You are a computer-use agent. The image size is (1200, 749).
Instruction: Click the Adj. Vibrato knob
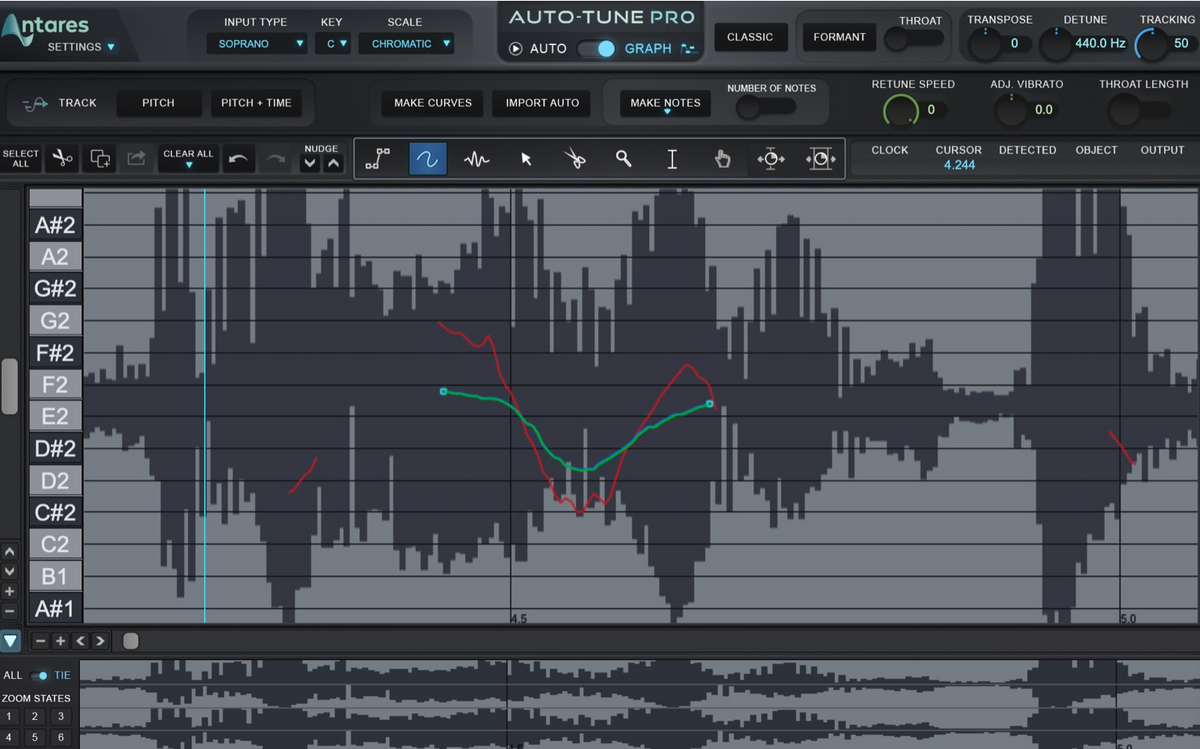point(1011,109)
